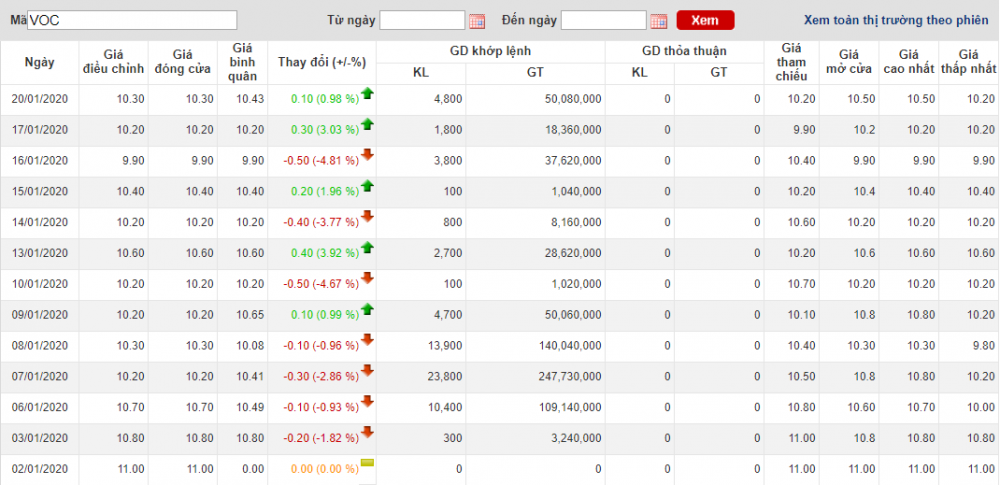1000x485 pixels.
Task: Select the date cell 16/01/2020
Action: pyautogui.click(x=40, y=161)
